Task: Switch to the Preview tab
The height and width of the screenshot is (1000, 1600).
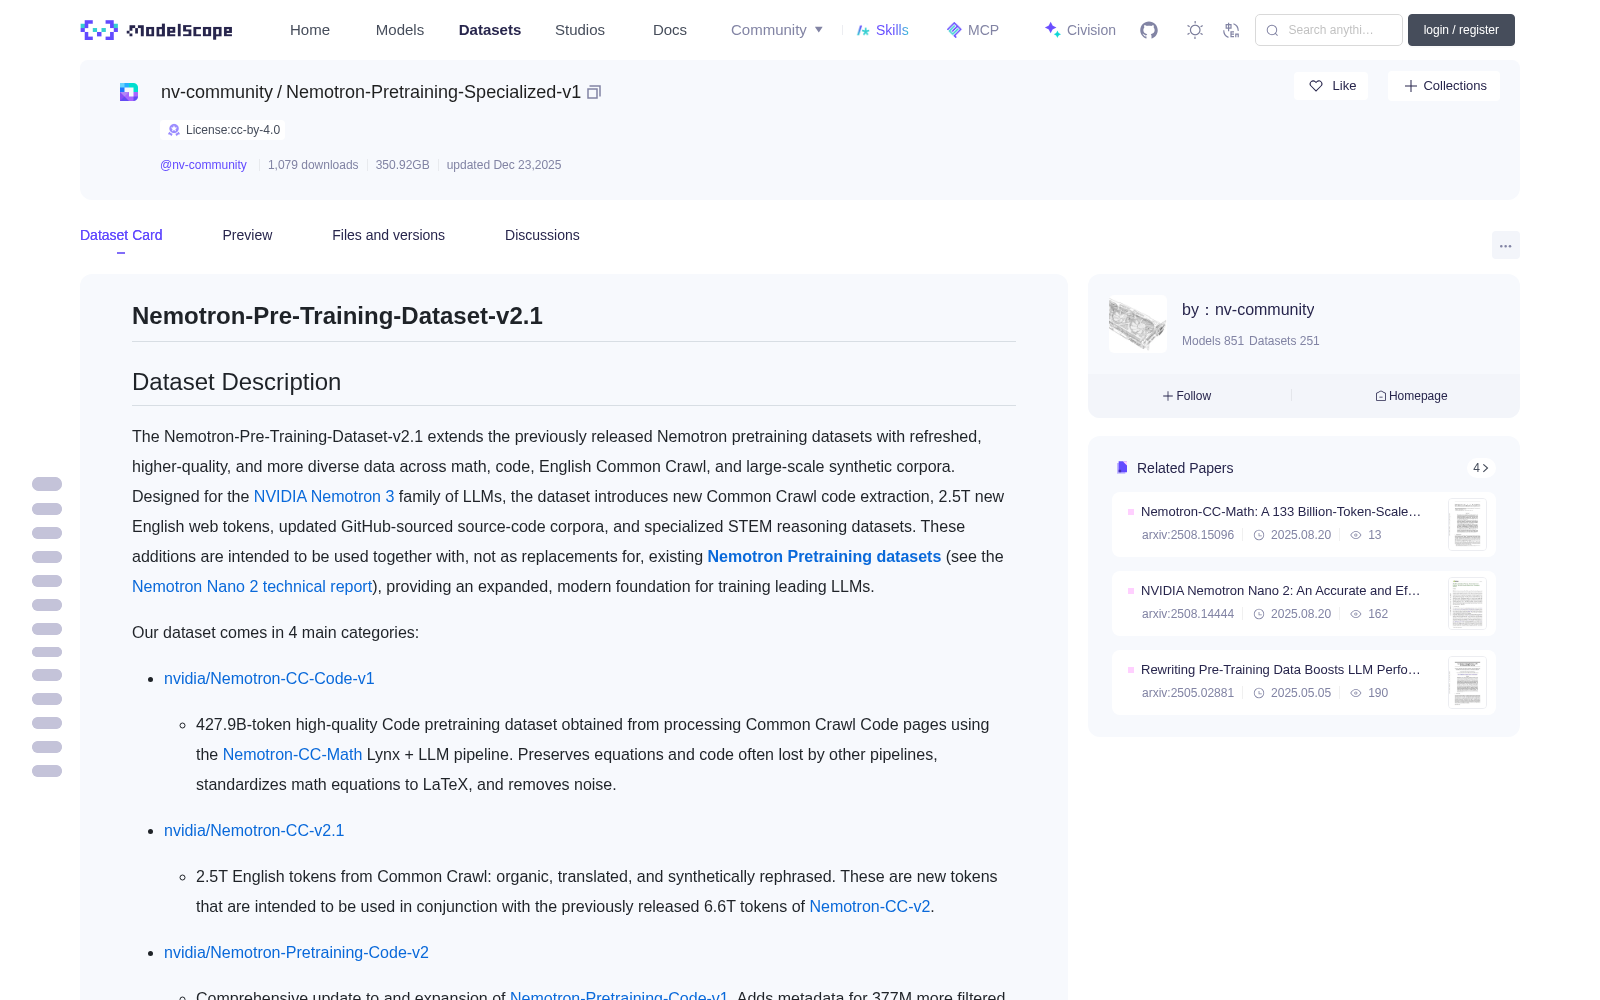Action: tap(247, 235)
